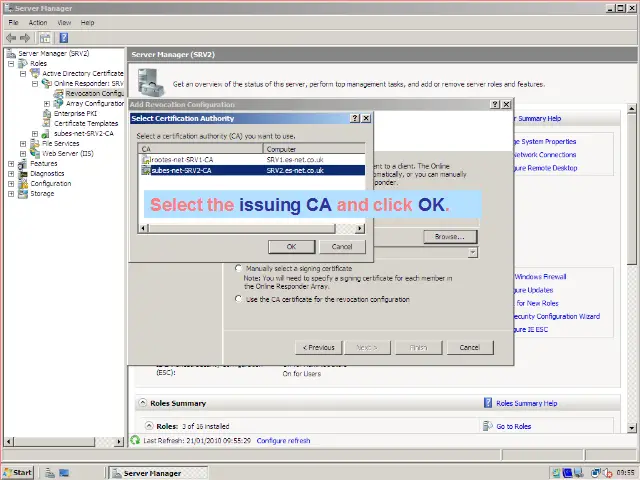Viewport: 640px width, 480px height.
Task: Click the Roles Summary Help icon
Action: 488,403
